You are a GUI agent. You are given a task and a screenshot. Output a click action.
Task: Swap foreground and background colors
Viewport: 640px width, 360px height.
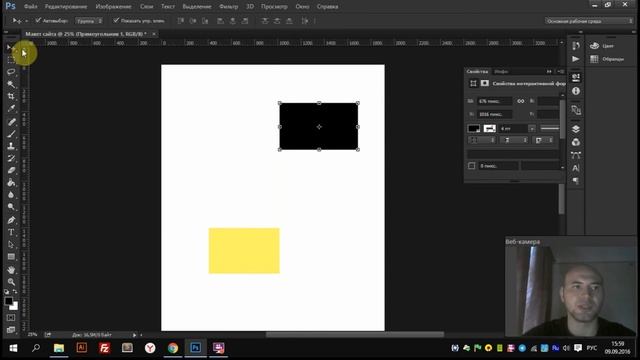coord(16,292)
